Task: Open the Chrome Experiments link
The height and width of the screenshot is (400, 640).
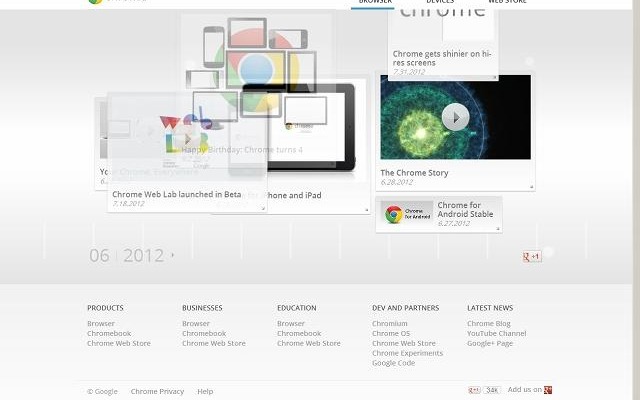Action: [407, 353]
